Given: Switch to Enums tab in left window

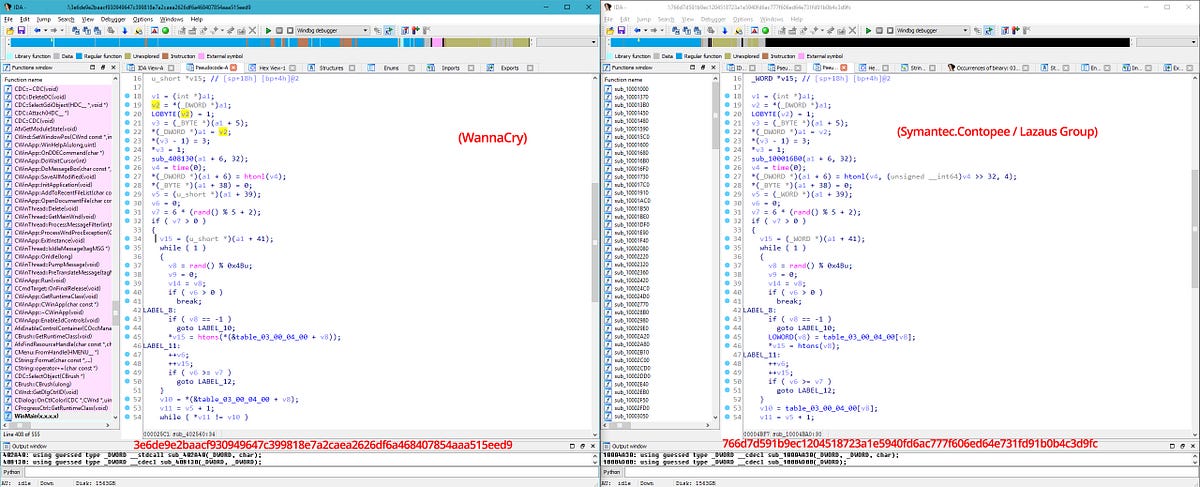Looking at the screenshot, I should click(x=391, y=68).
